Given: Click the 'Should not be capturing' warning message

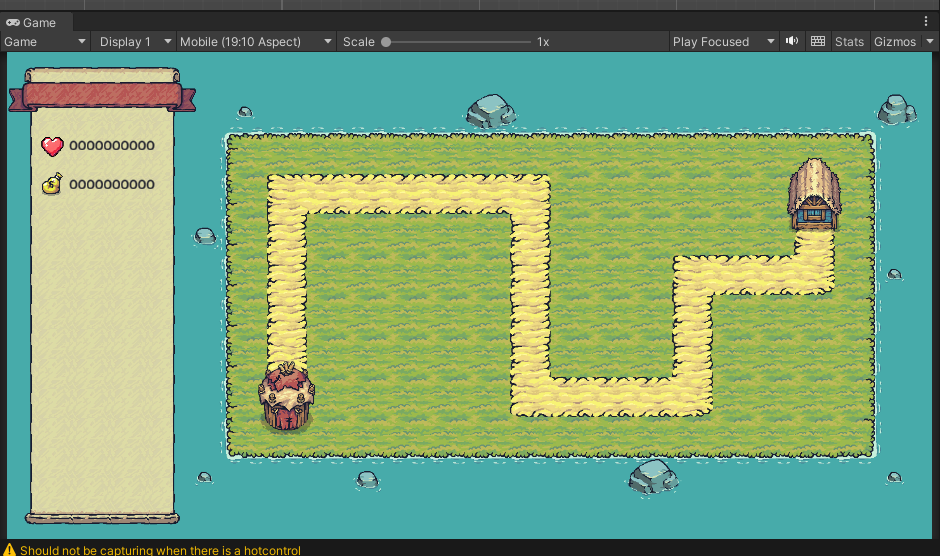Looking at the screenshot, I should click(x=160, y=550).
